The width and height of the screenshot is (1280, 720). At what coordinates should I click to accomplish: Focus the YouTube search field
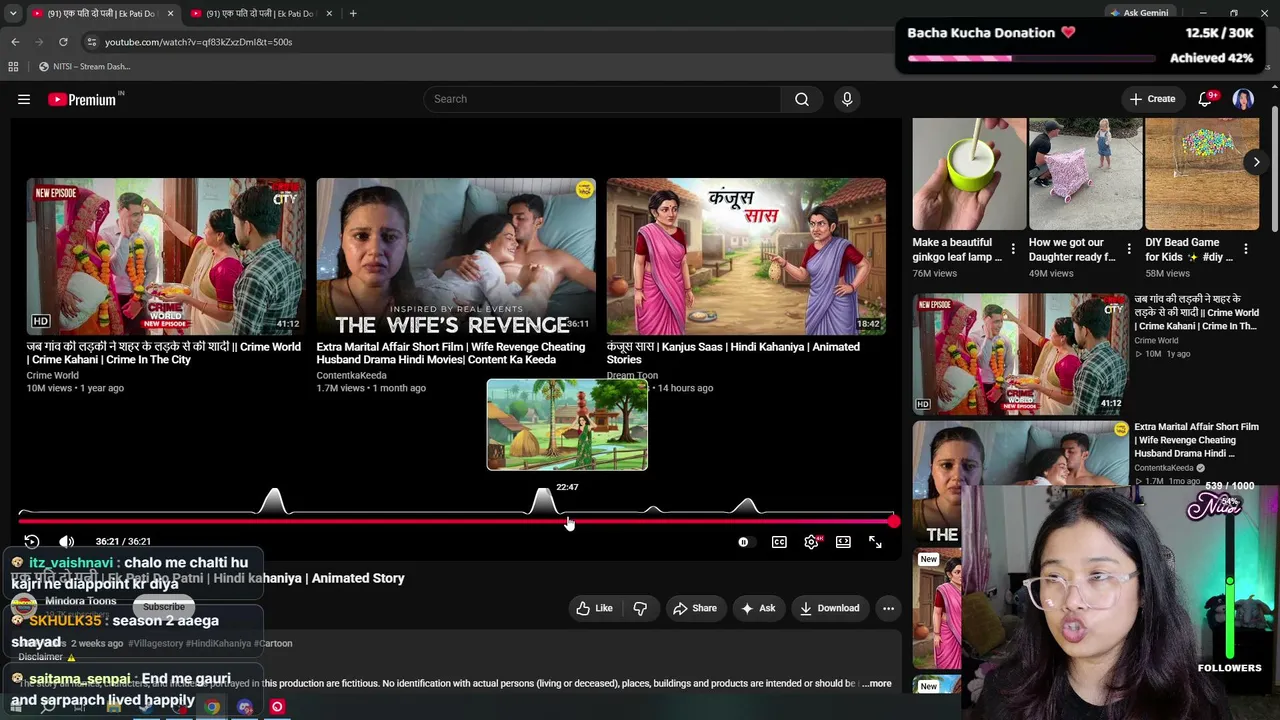(x=602, y=99)
